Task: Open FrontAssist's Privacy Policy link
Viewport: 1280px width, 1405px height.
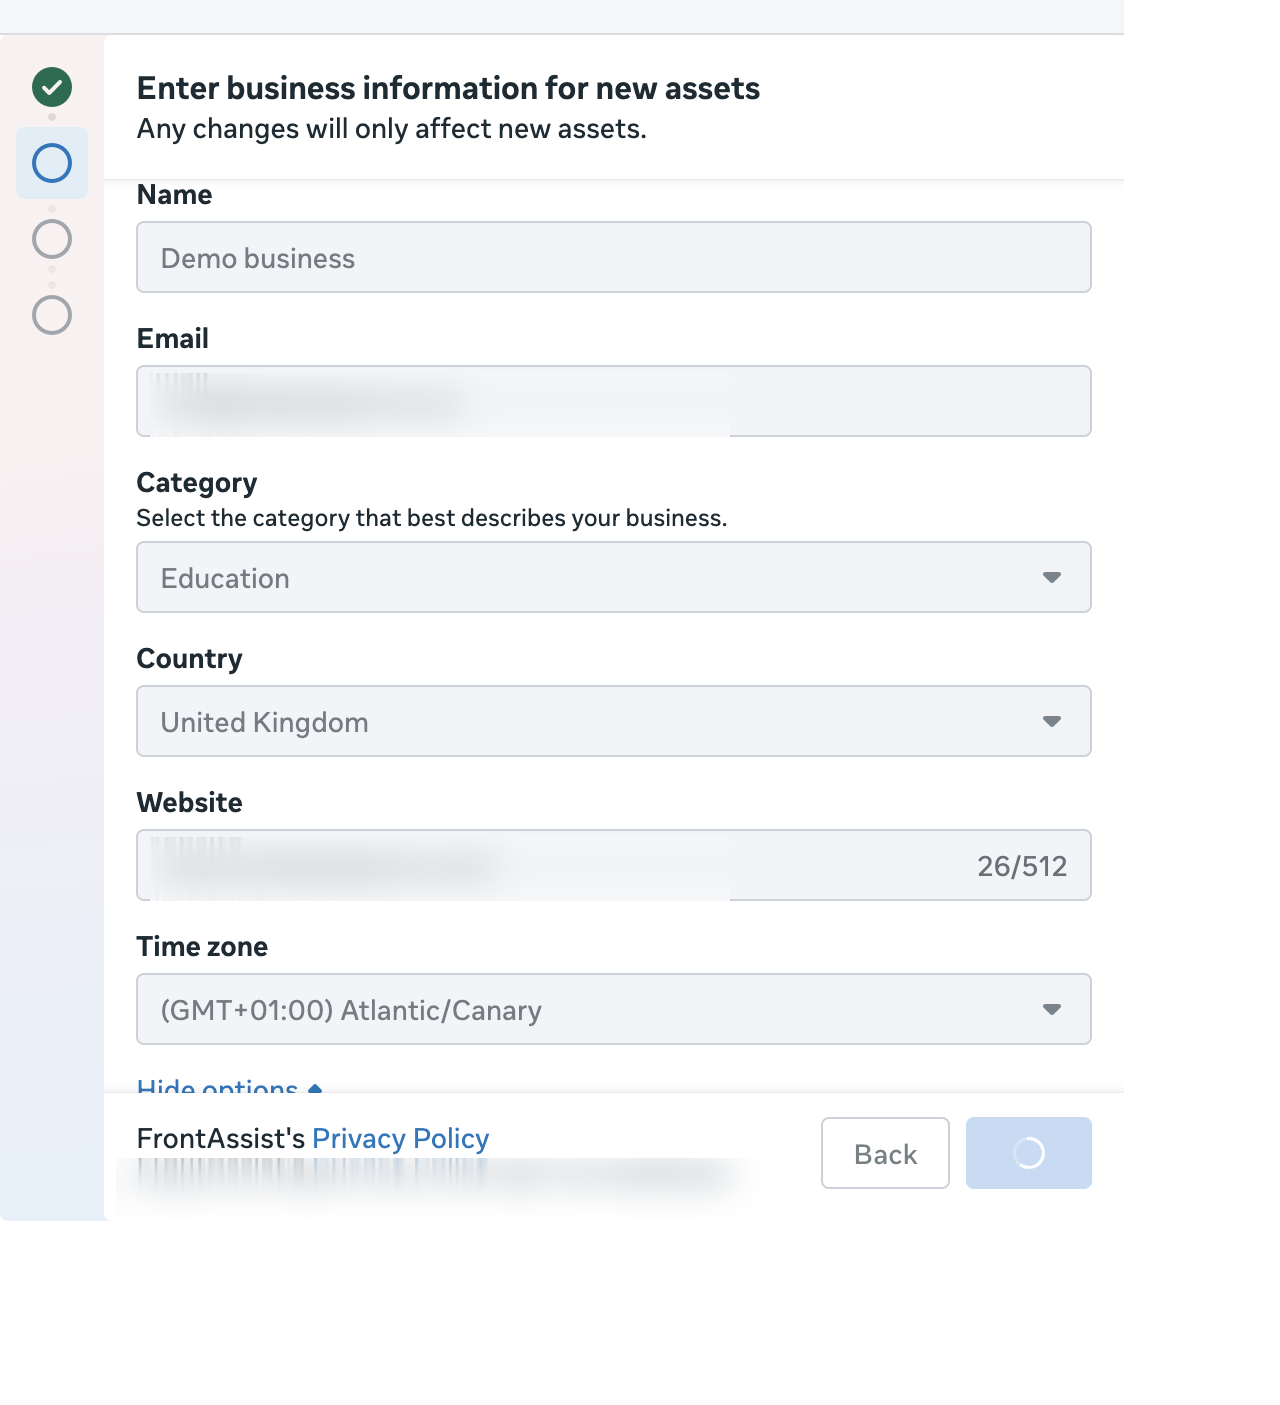Action: 400,1138
